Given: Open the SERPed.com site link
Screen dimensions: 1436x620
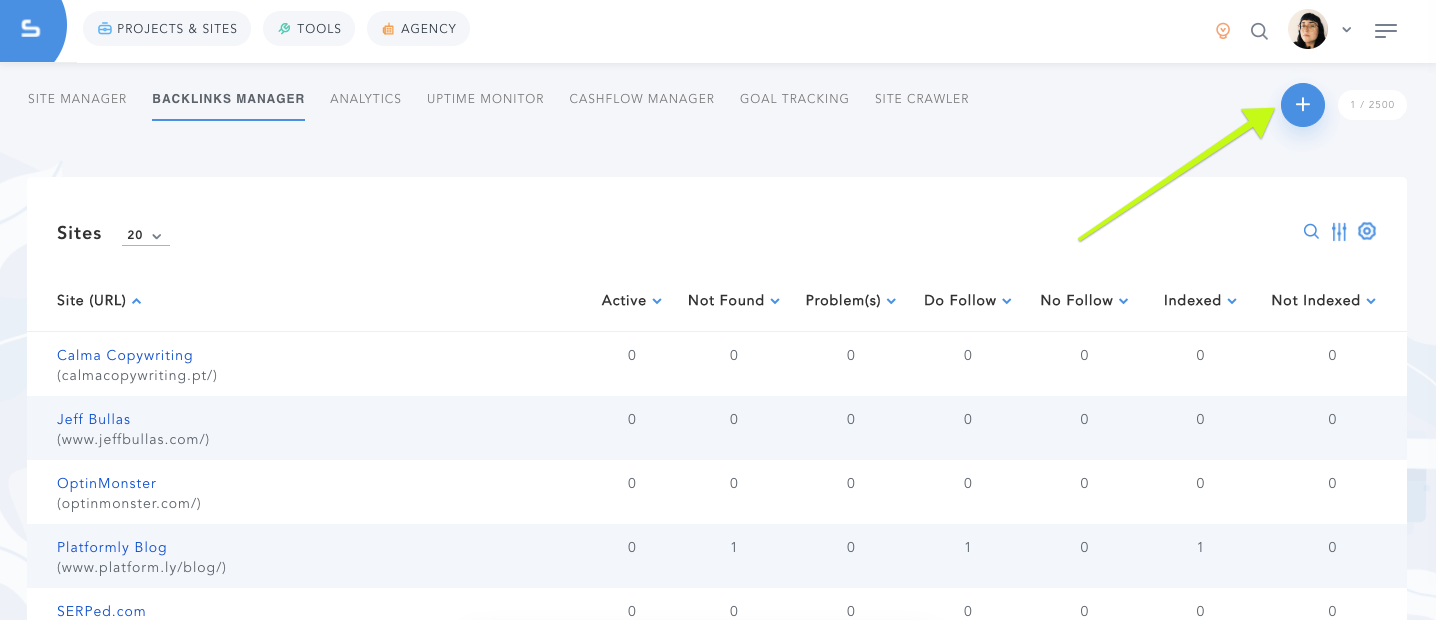Looking at the screenshot, I should point(101,611).
